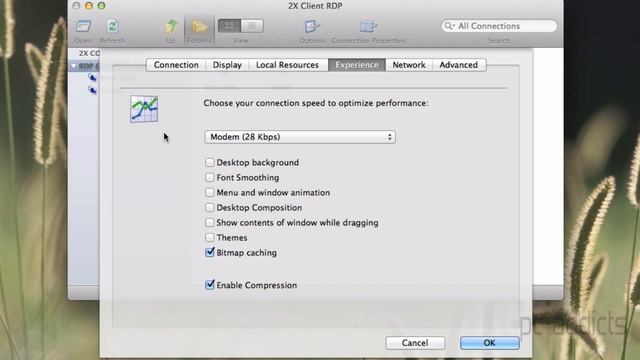Collapse the RDP tree node triangle

point(74,66)
